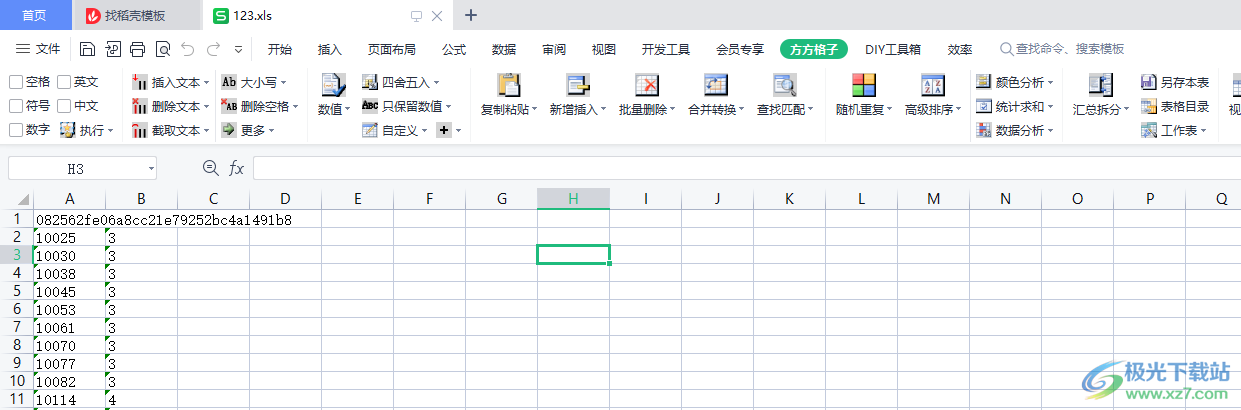Click cell containing 10114

[x=69, y=399]
